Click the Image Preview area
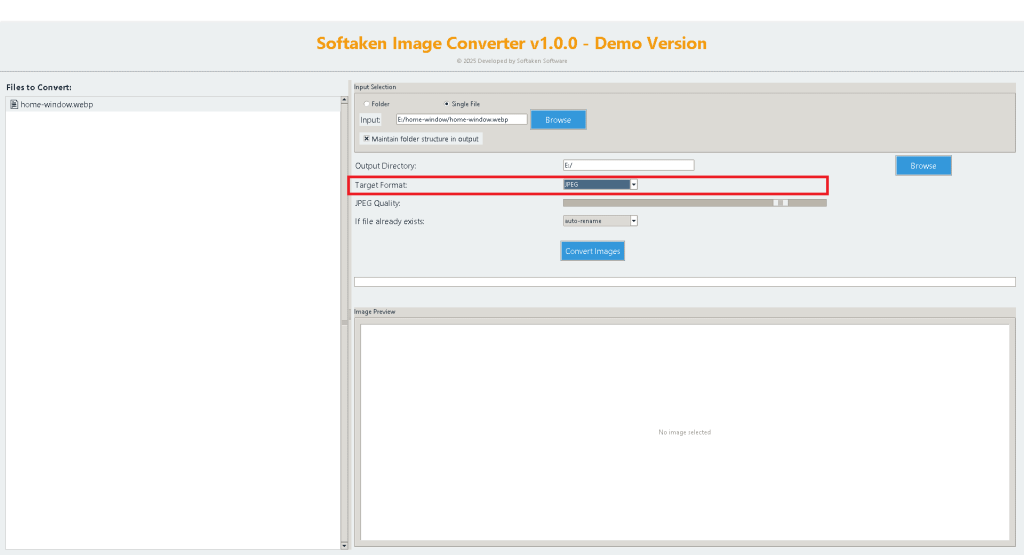Screen dimensions: 1024x555 684,432
